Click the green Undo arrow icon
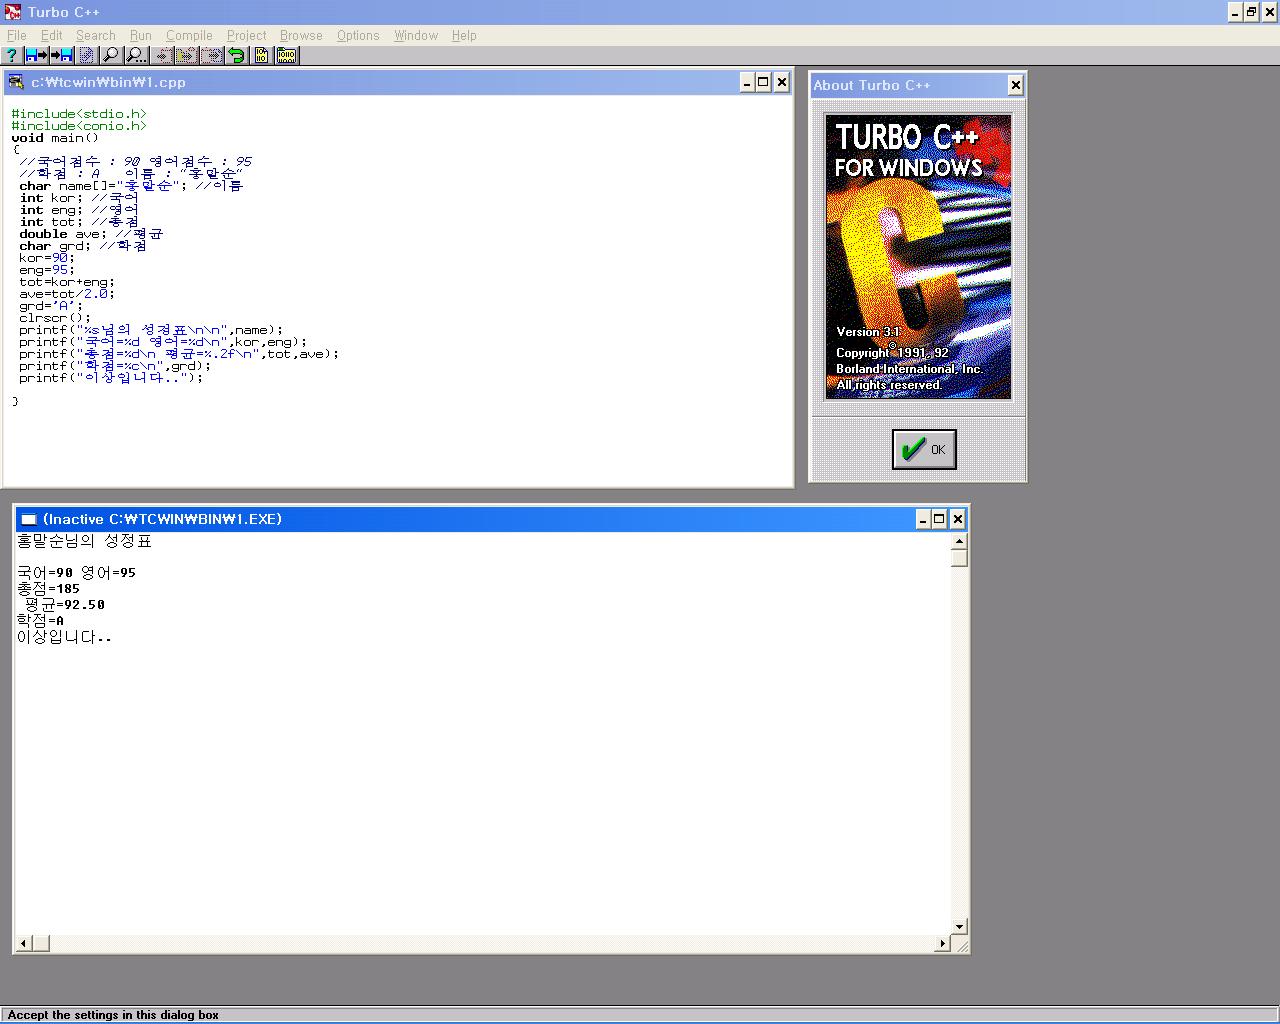1280x1024 pixels. pos(237,56)
